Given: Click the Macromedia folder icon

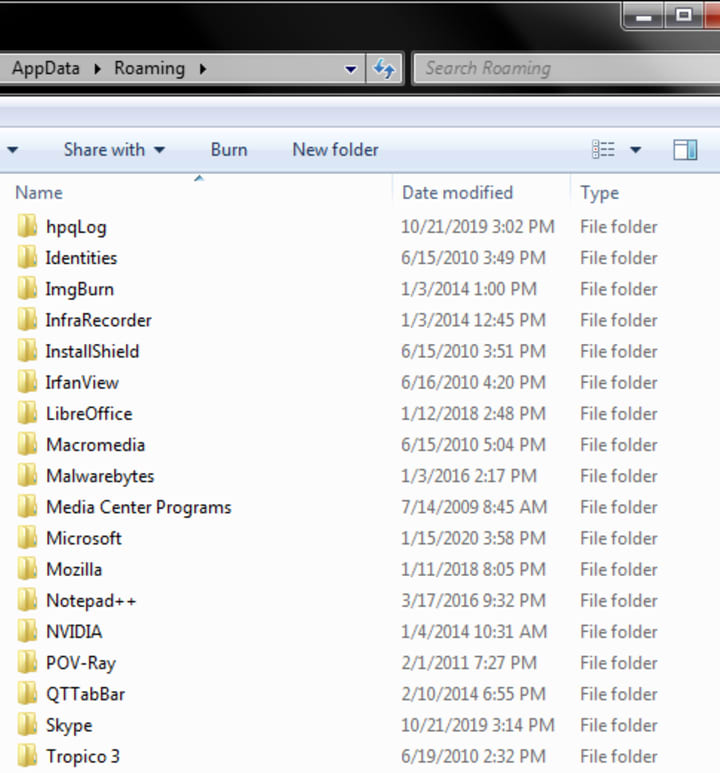Looking at the screenshot, I should [27, 444].
